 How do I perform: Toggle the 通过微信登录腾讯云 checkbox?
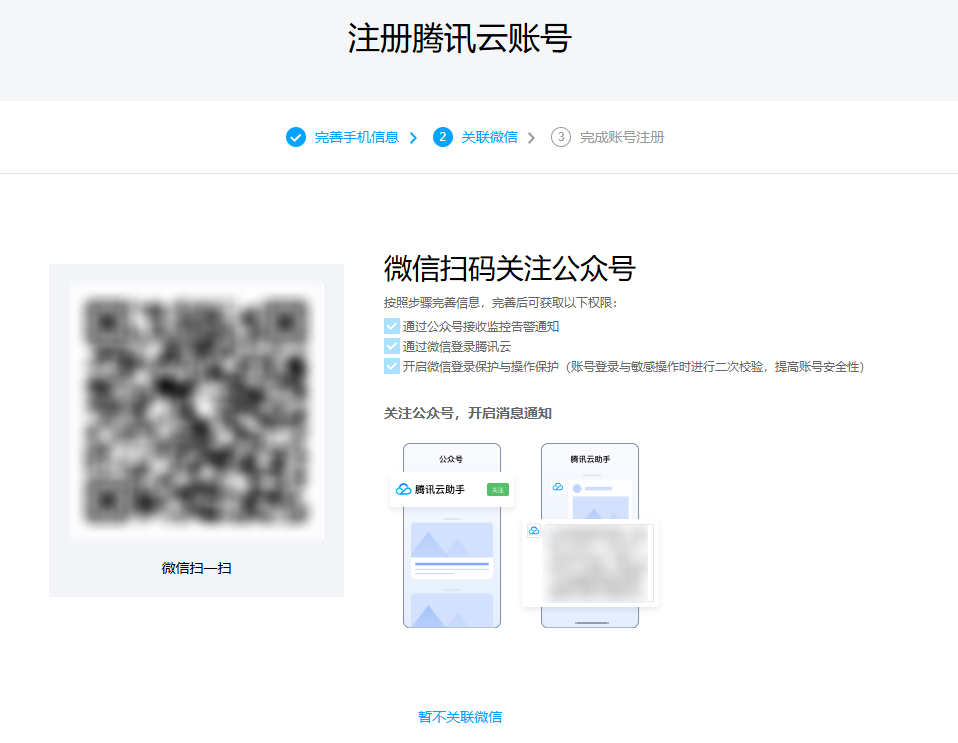point(392,346)
